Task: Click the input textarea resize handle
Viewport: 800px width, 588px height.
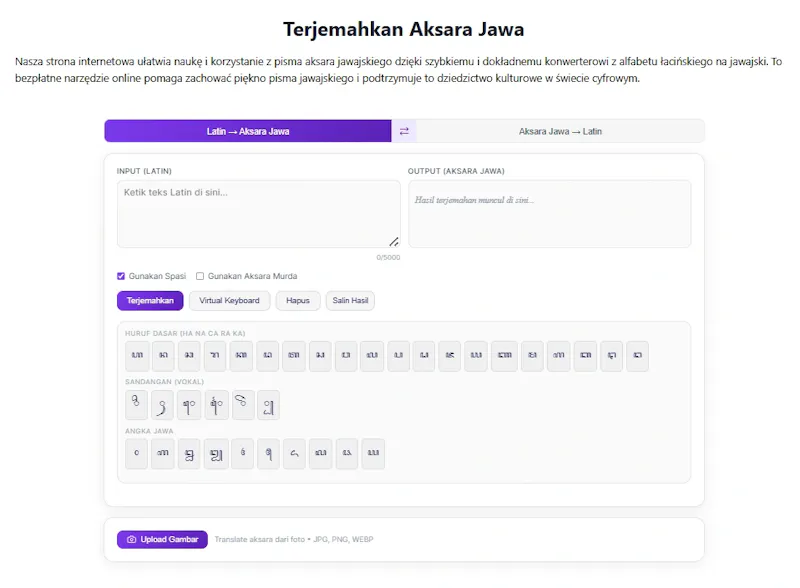Action: [394, 242]
